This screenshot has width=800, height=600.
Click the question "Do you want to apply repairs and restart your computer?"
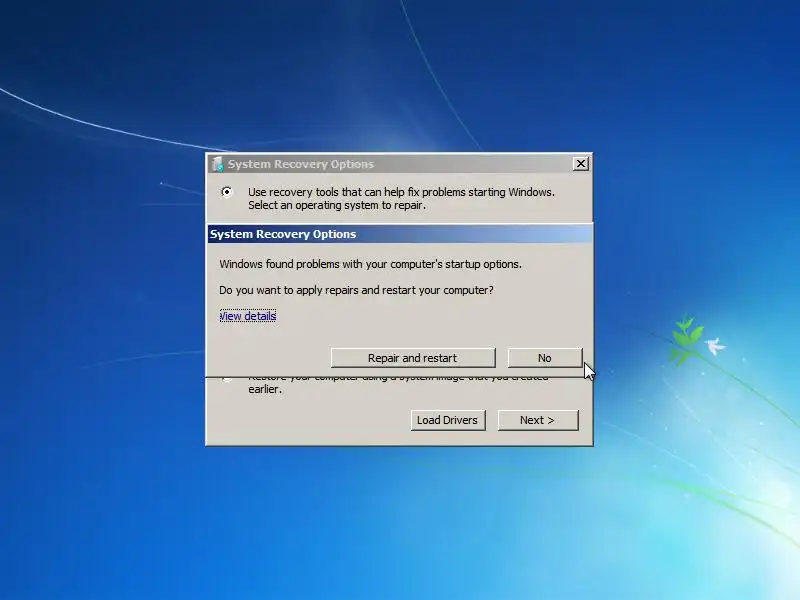point(356,290)
